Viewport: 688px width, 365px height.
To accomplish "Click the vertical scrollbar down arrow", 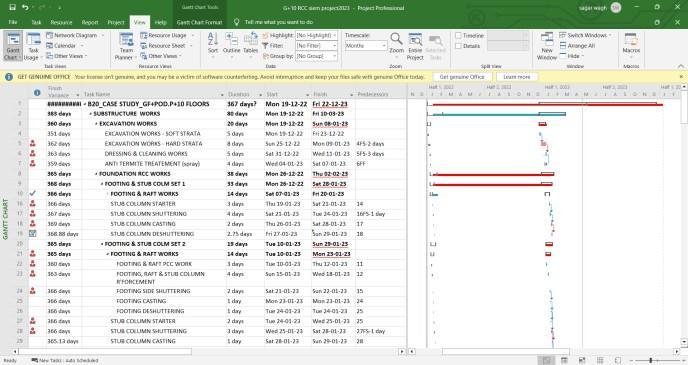I will (x=684, y=341).
